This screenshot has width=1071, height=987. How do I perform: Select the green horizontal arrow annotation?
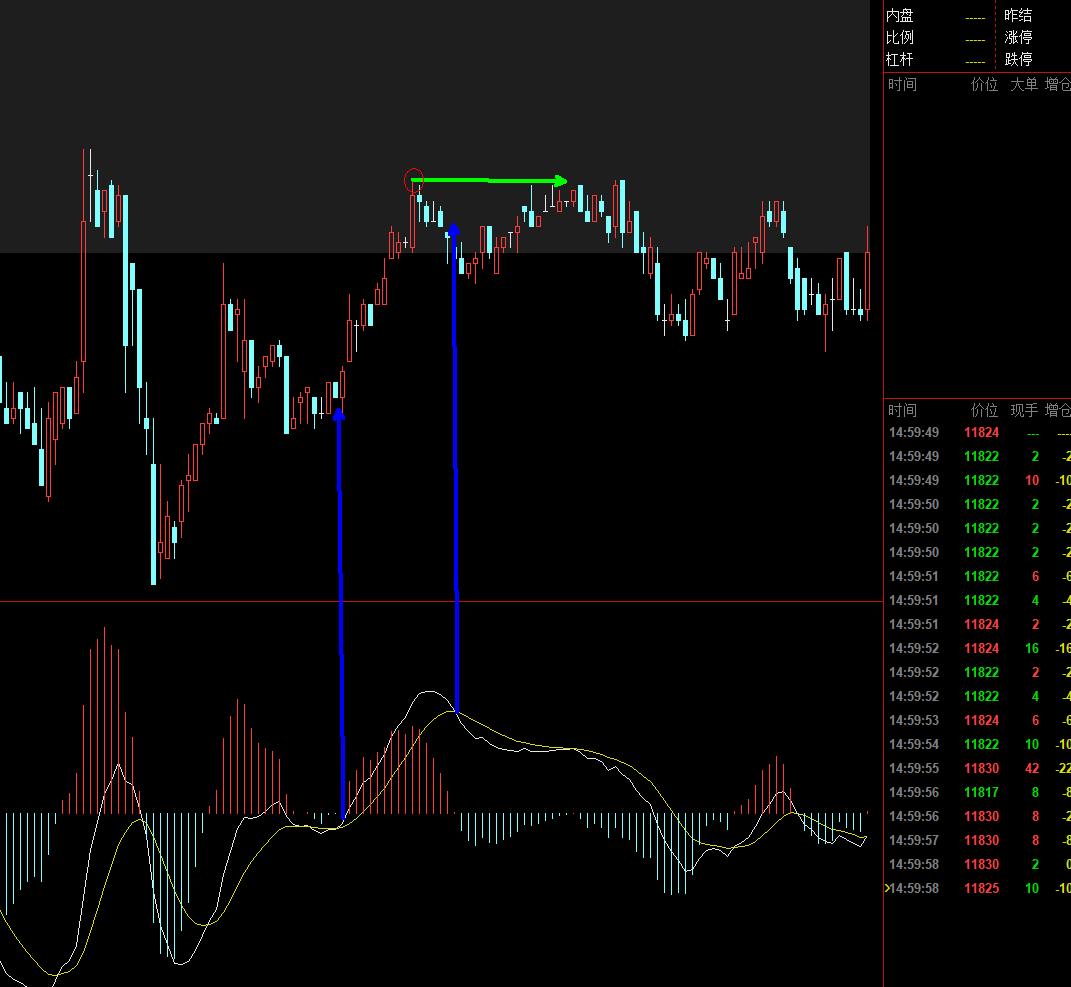tap(490, 181)
